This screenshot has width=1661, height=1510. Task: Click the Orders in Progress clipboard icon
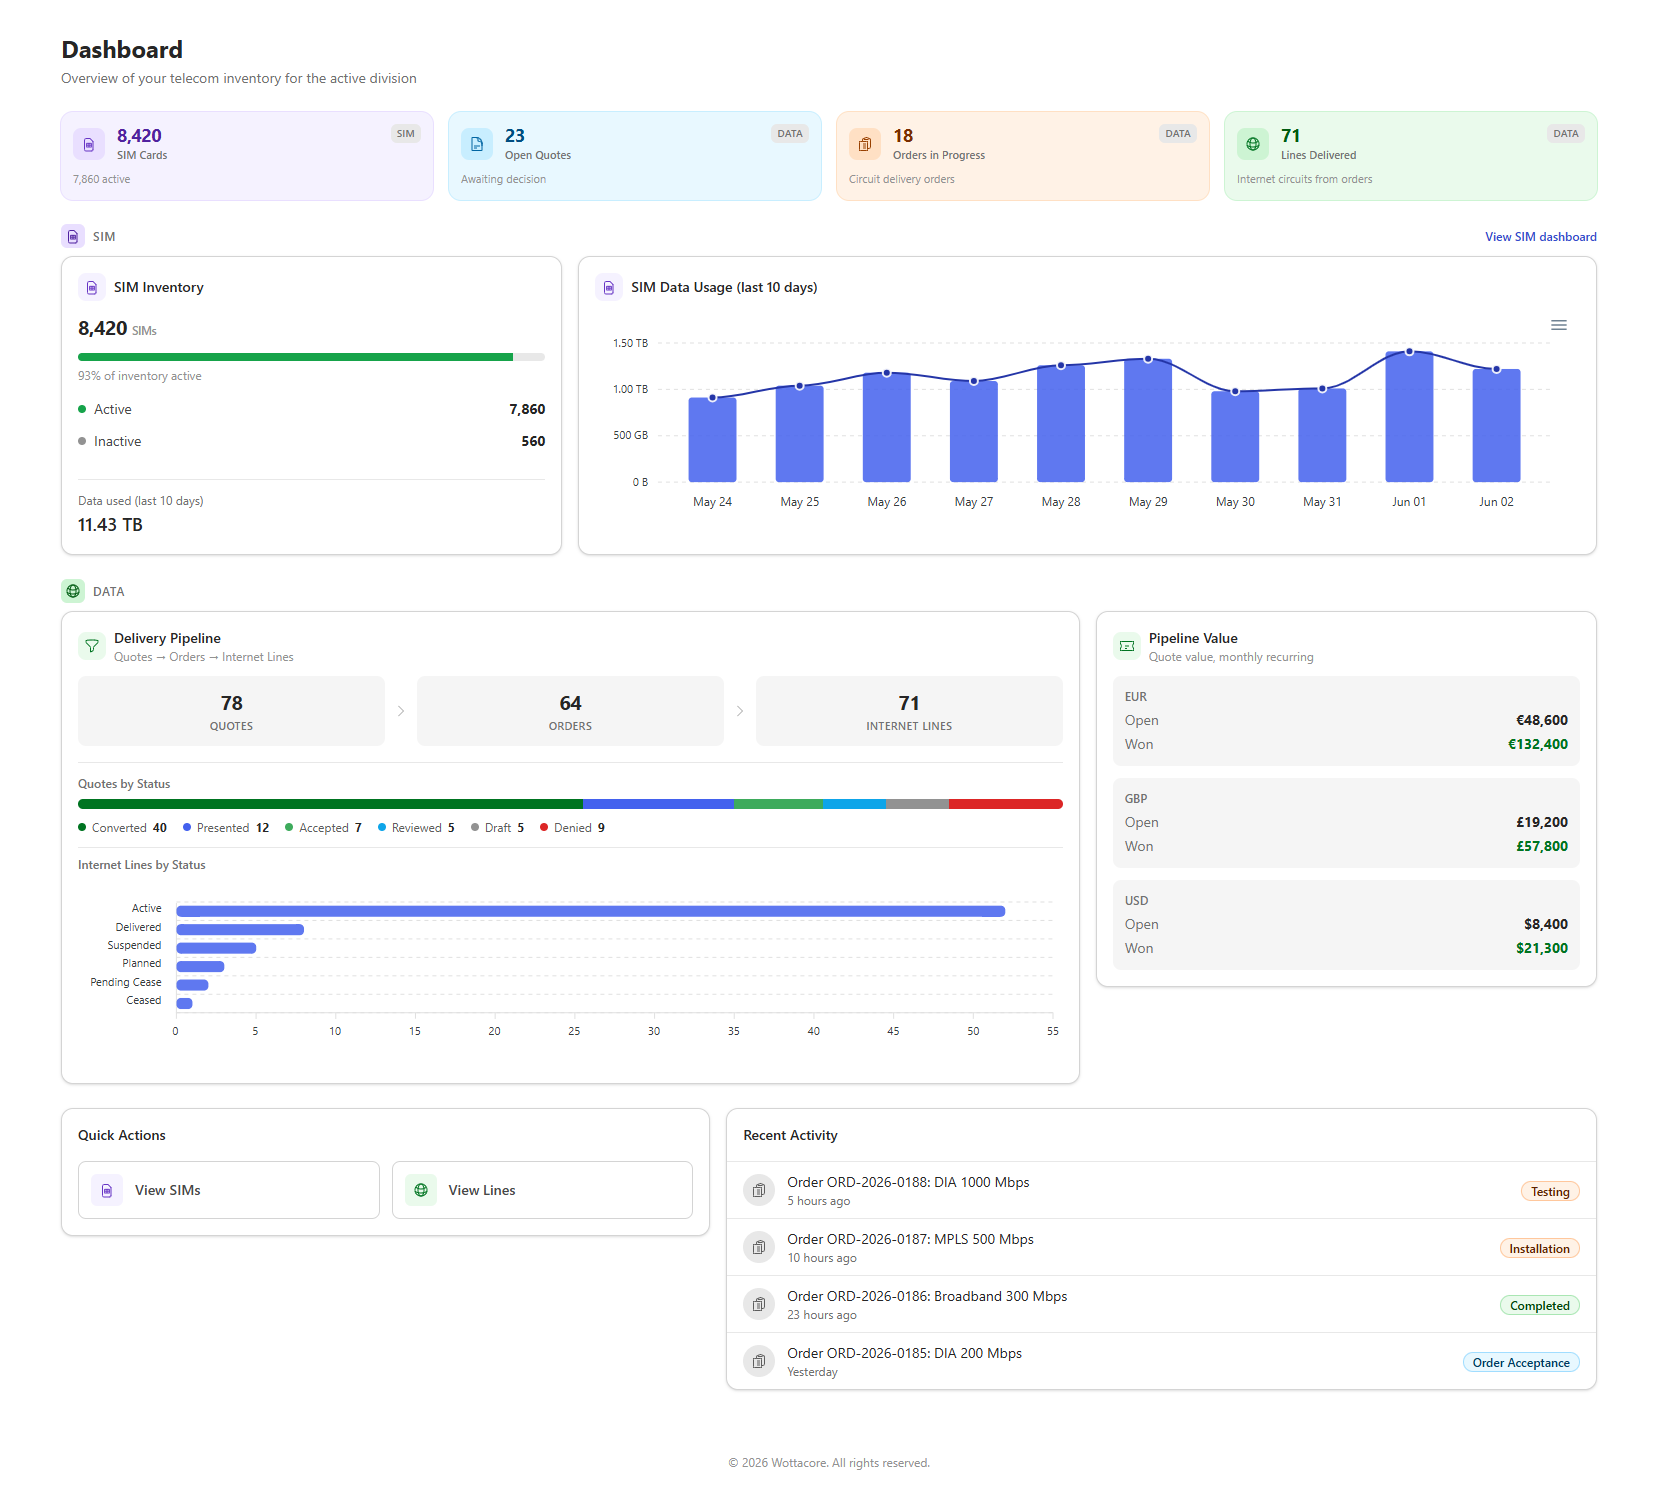[865, 144]
